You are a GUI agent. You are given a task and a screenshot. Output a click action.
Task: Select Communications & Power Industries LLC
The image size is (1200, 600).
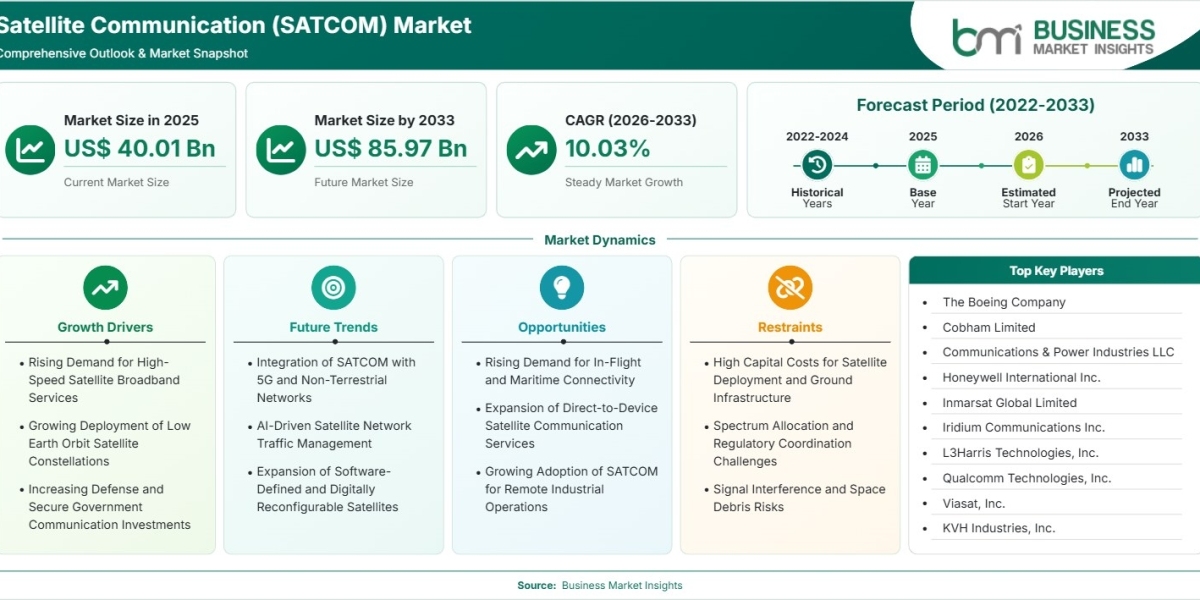point(1058,352)
